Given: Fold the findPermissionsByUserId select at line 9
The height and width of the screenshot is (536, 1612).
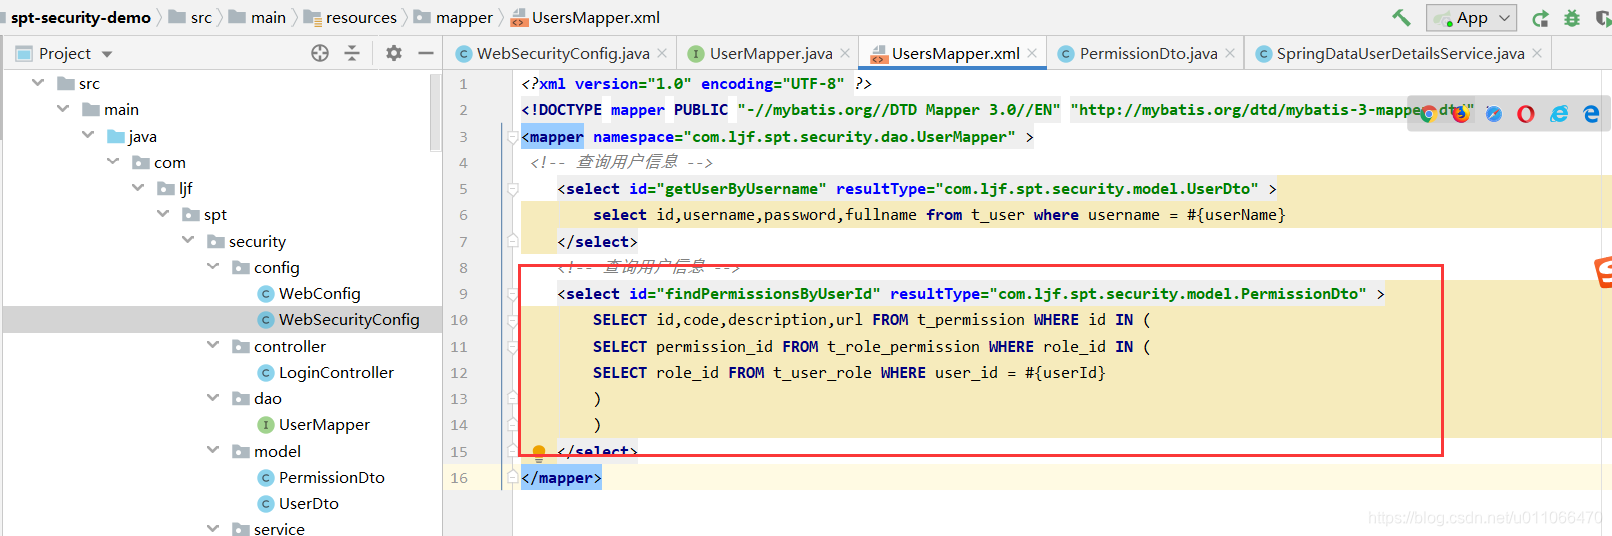Looking at the screenshot, I should point(512,294).
